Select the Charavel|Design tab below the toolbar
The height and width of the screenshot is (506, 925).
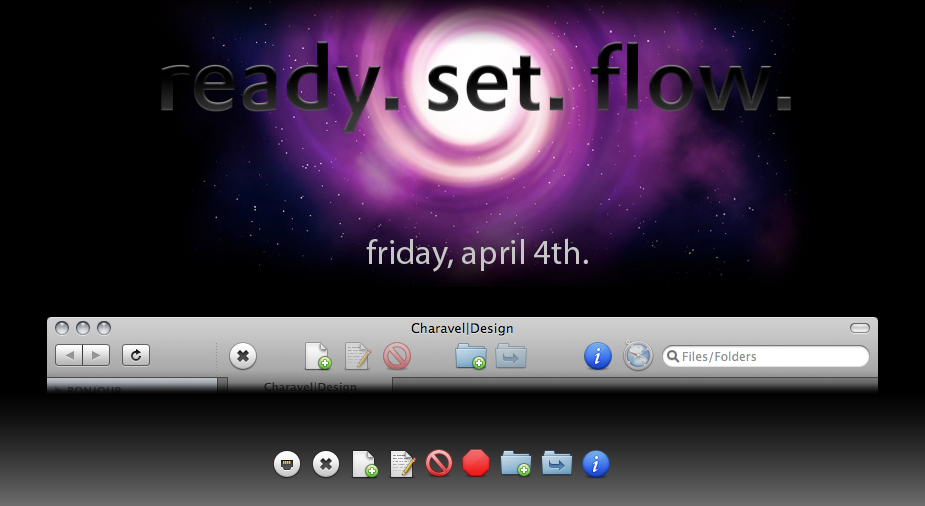tap(310, 386)
